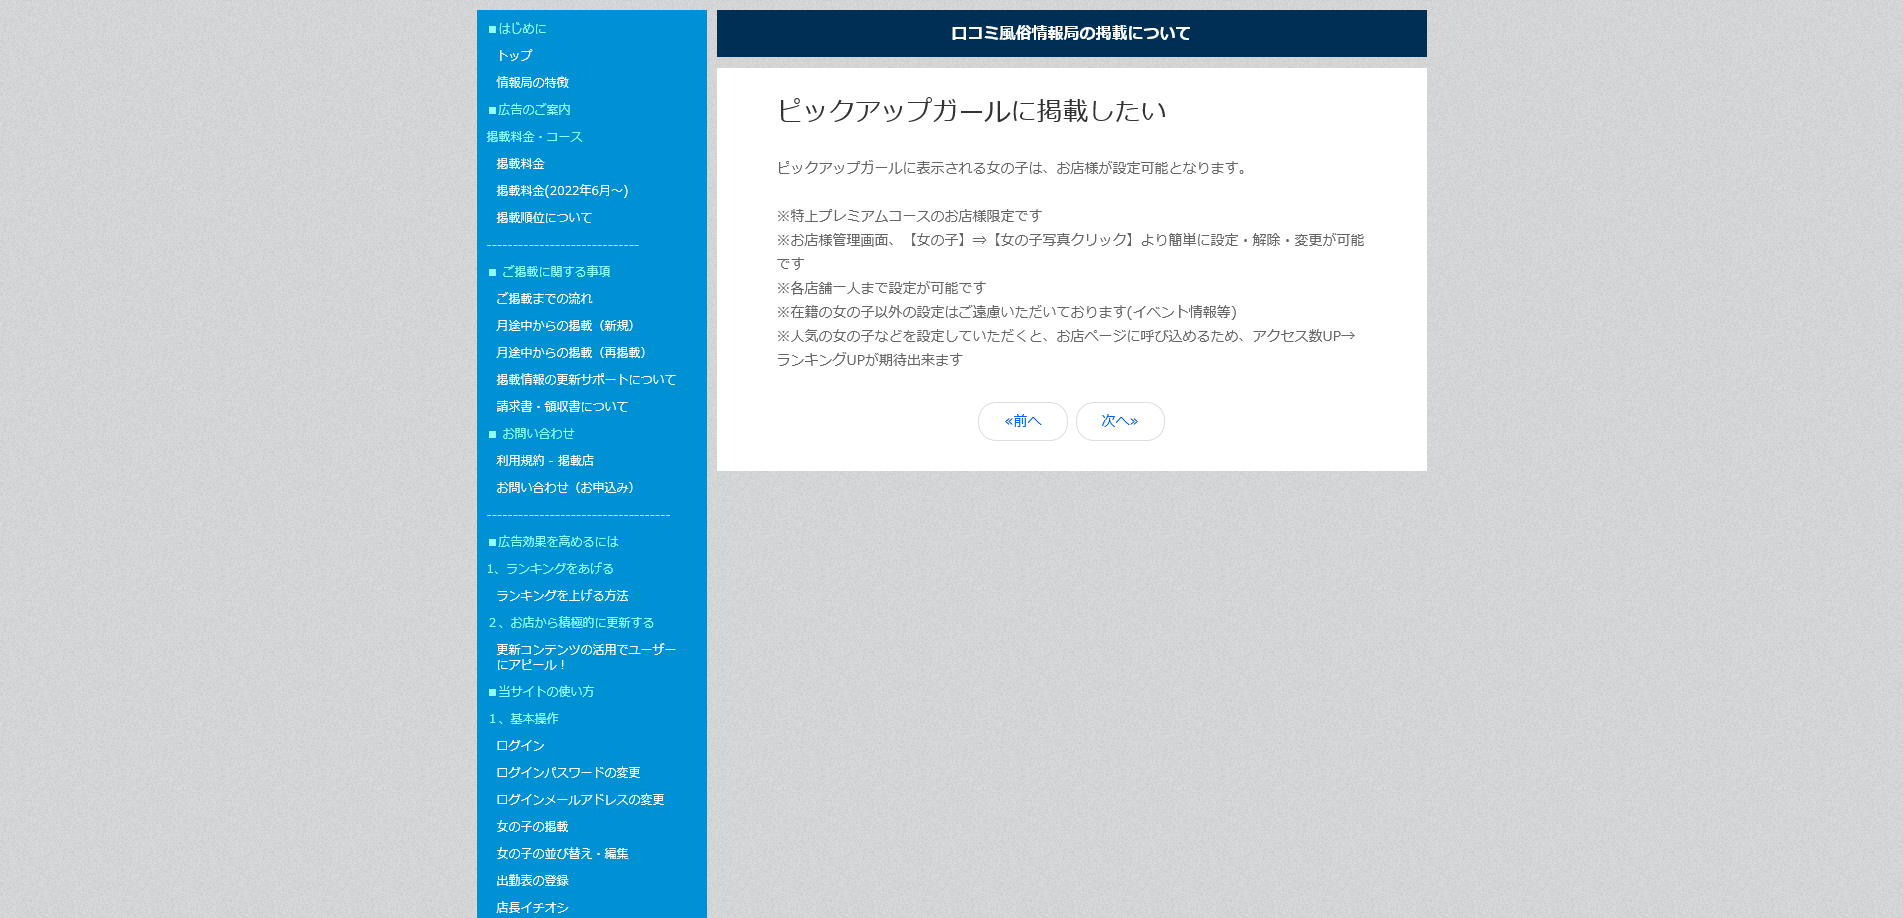Open 店長イチオシ sidebar link
Image resolution: width=1903 pixels, height=918 pixels.
[x=532, y=908]
